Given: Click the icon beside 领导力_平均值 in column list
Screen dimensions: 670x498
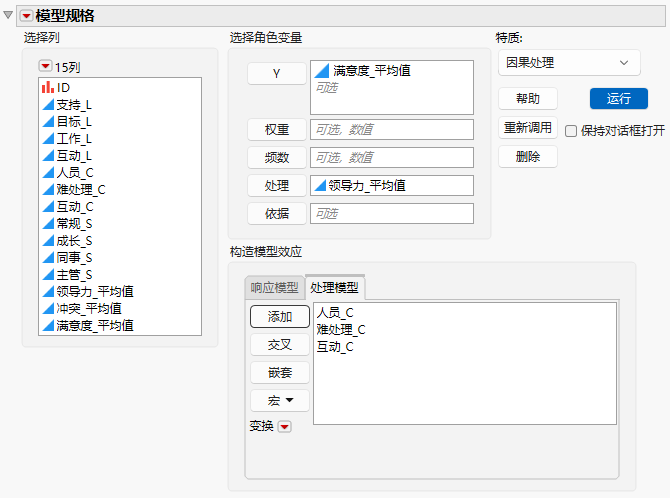Looking at the screenshot, I should click(x=48, y=292).
